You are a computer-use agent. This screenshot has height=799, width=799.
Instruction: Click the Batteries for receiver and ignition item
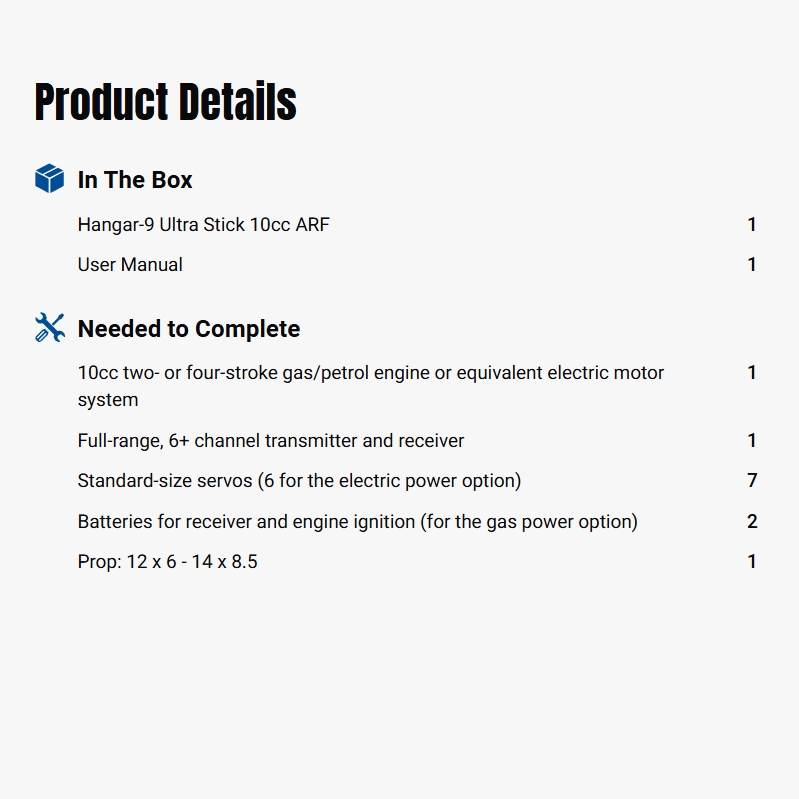(x=357, y=521)
